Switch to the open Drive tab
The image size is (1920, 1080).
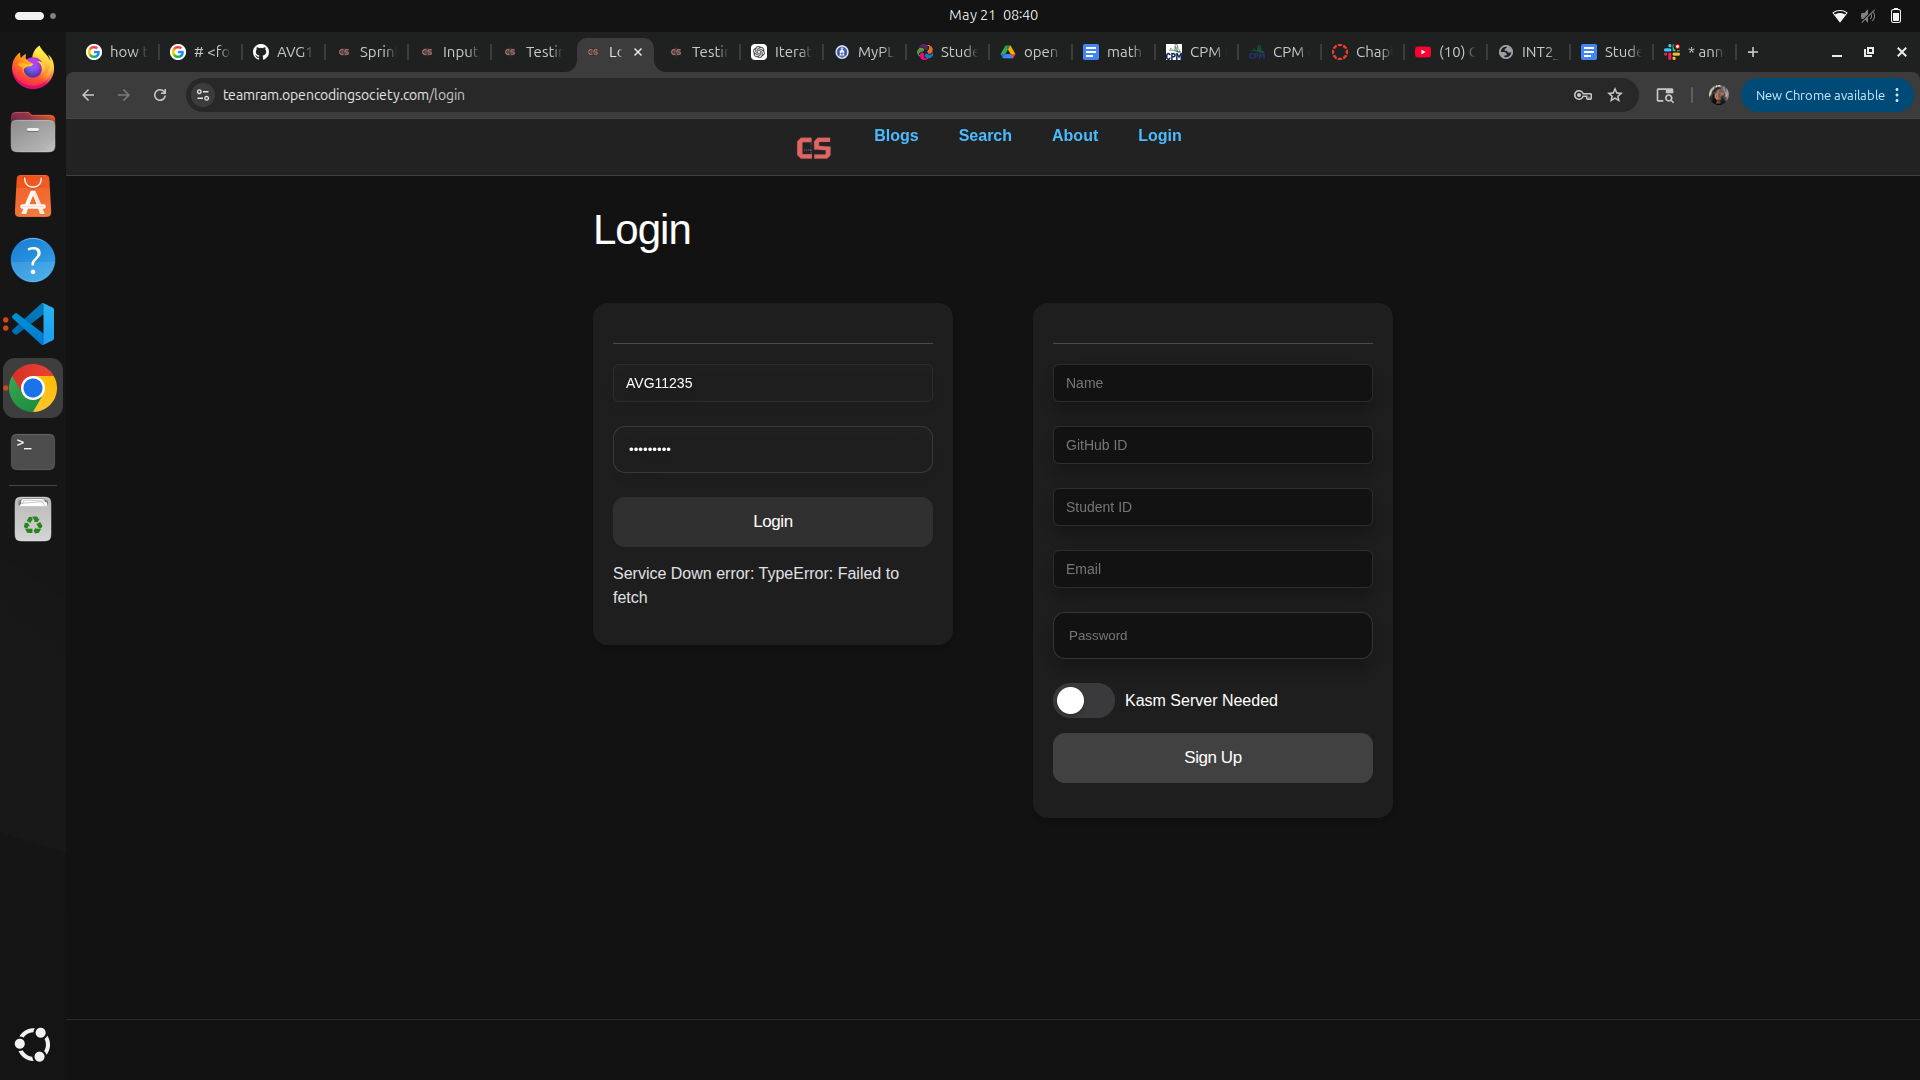pyautogui.click(x=1030, y=52)
